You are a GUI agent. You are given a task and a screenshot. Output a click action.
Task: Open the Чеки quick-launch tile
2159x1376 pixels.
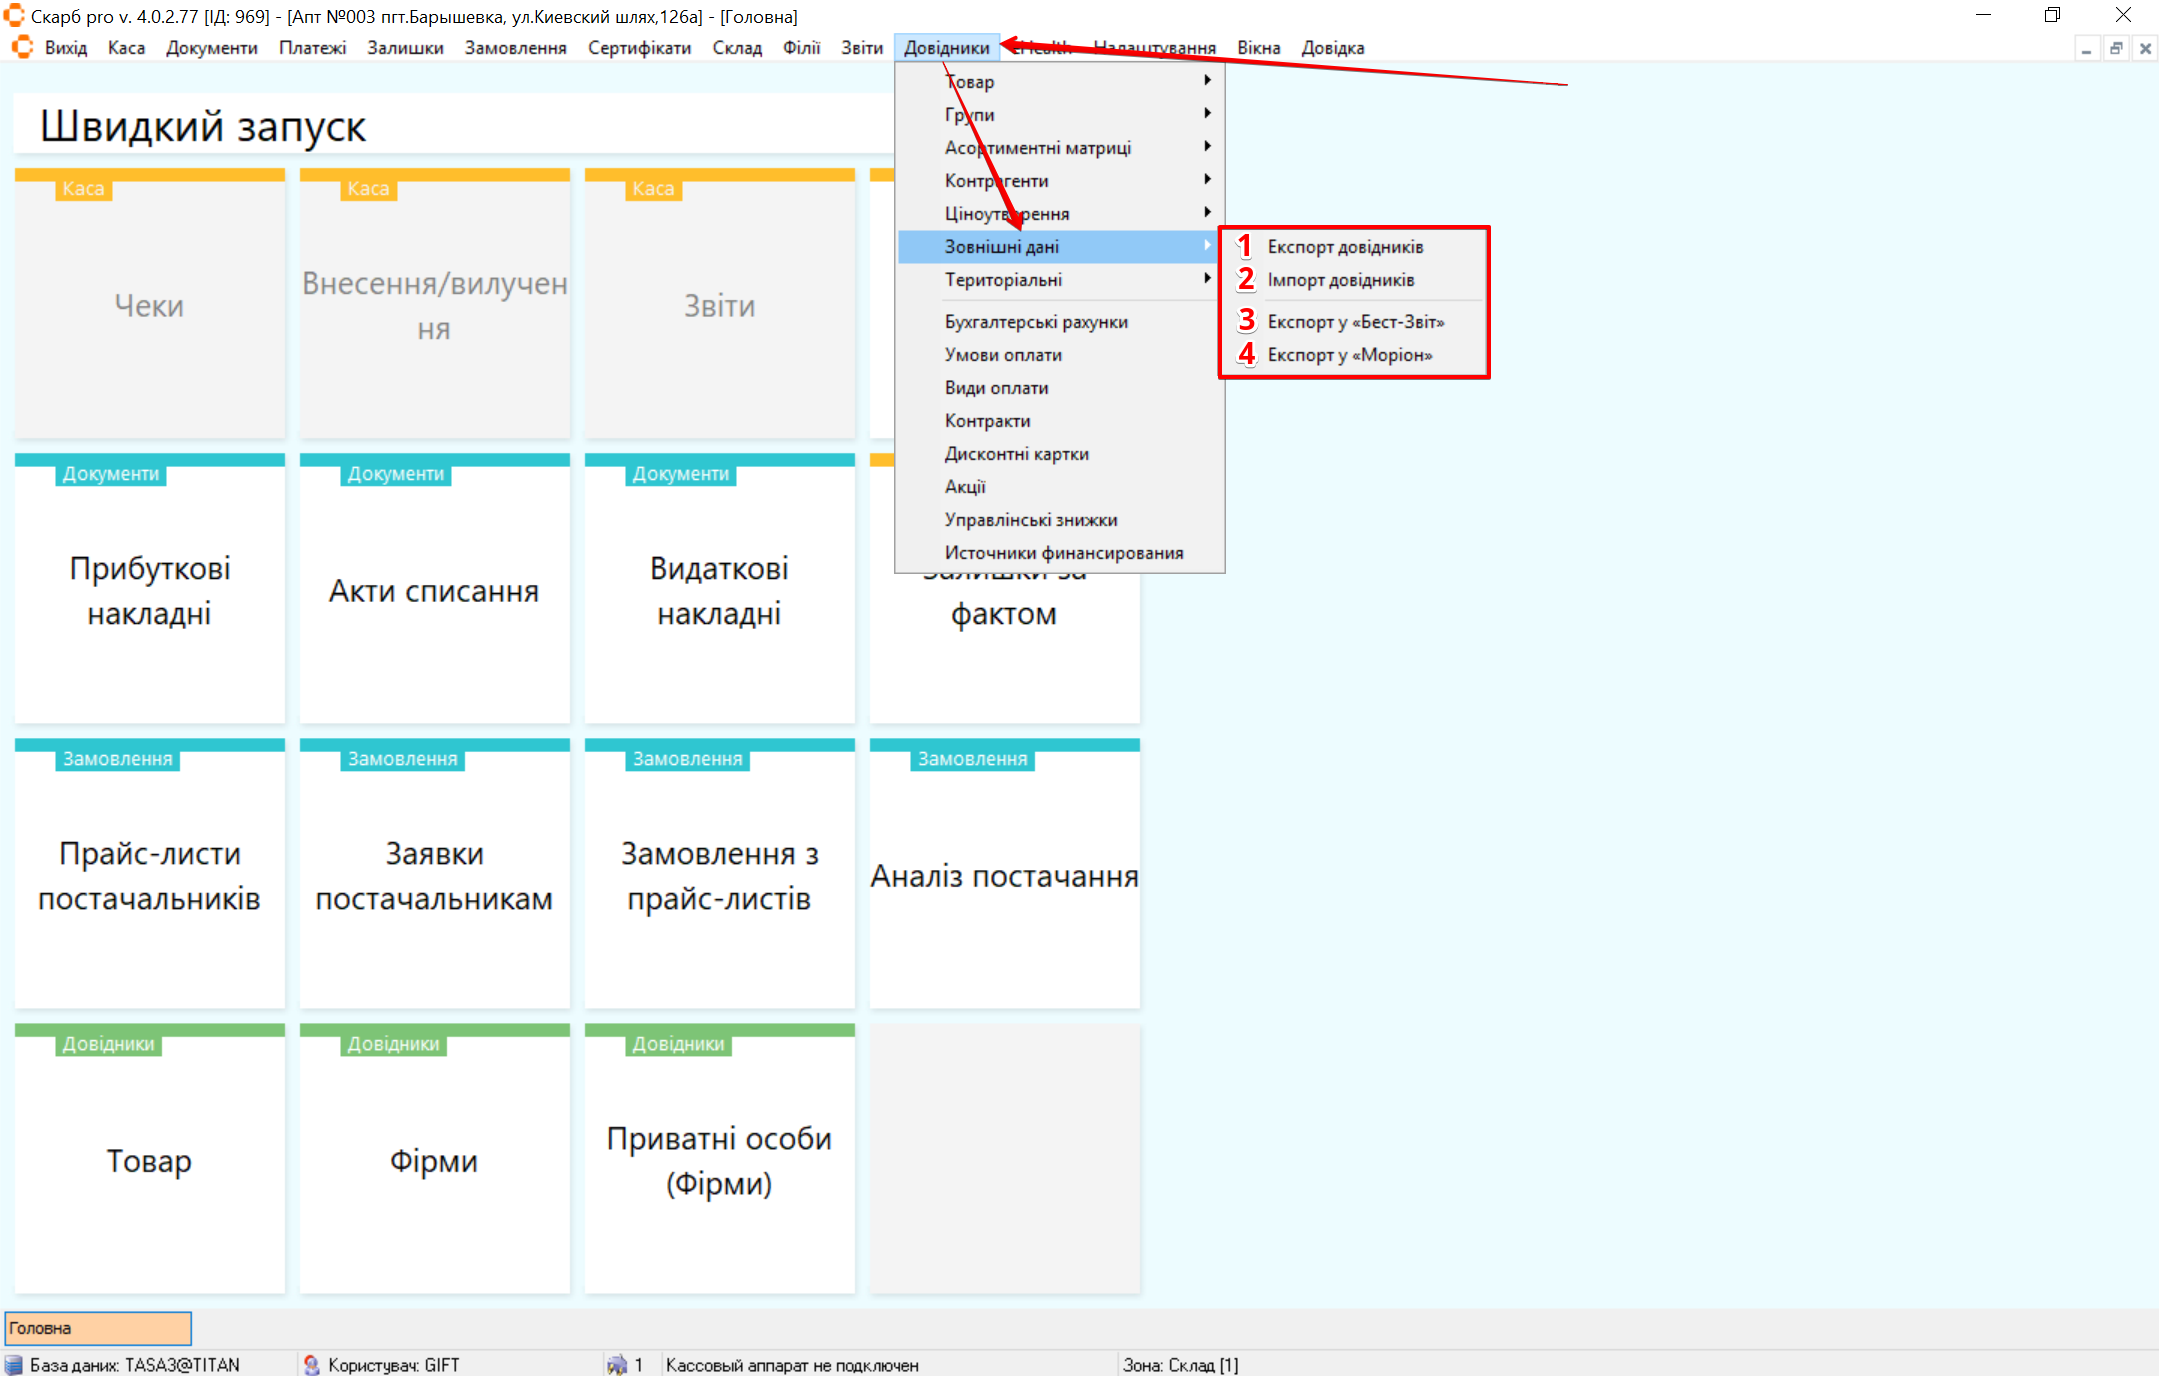(x=150, y=304)
